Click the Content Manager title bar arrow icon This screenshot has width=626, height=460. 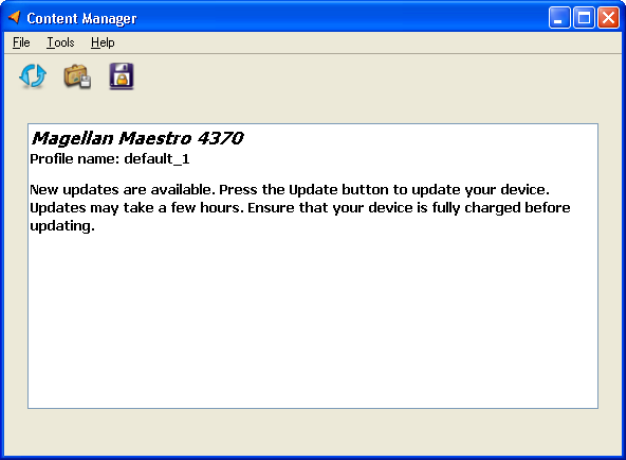click(15, 17)
